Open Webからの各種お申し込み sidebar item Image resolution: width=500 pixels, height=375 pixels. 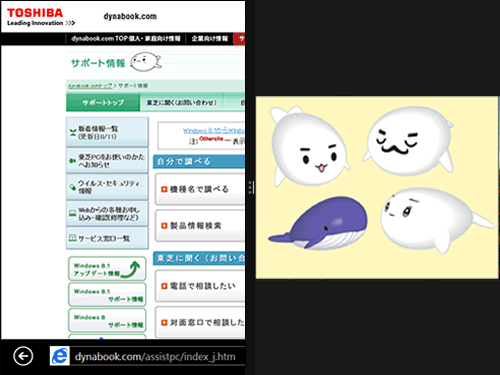pyautogui.click(x=107, y=214)
